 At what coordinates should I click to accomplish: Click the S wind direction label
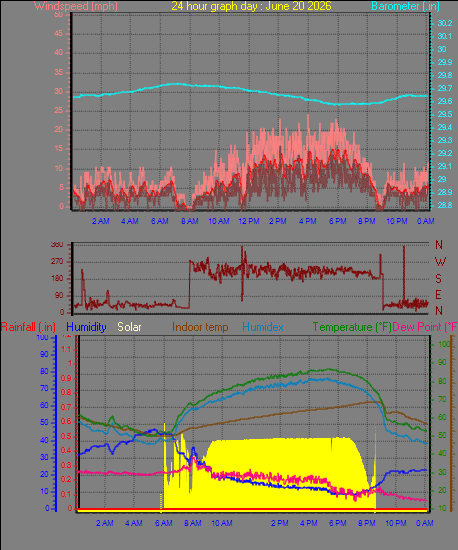438,279
